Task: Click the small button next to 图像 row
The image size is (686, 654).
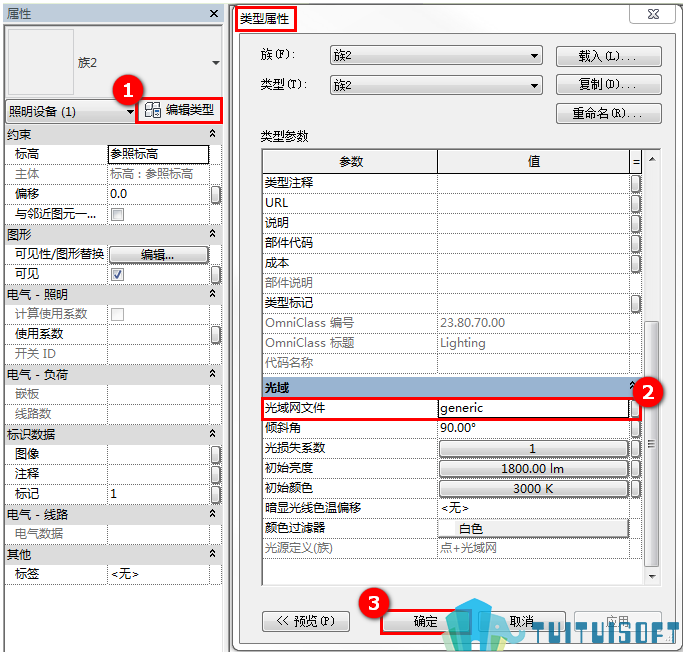Action: [x=216, y=454]
